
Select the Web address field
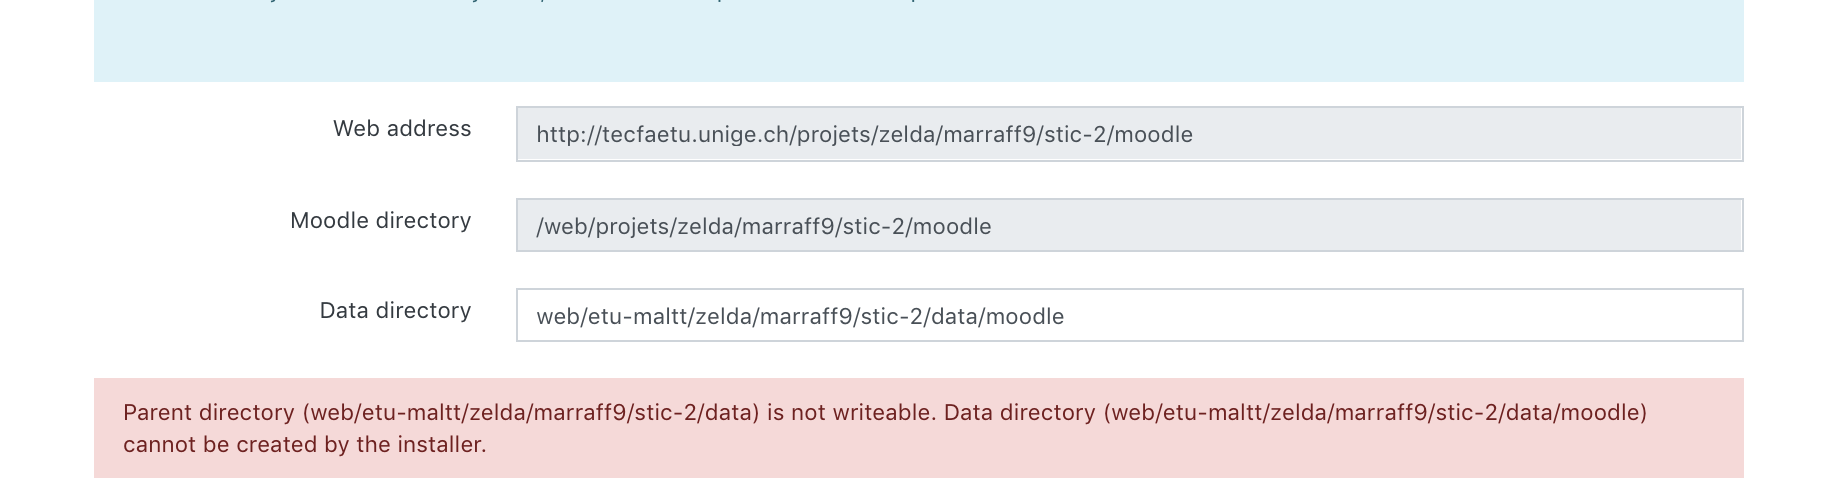pos(1129,134)
